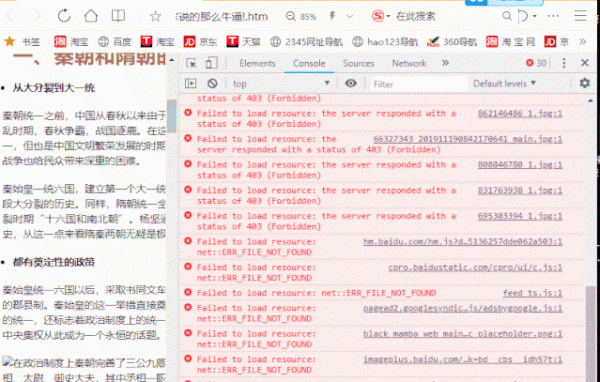Clear the console
The height and width of the screenshot is (382, 600).
click(x=212, y=83)
